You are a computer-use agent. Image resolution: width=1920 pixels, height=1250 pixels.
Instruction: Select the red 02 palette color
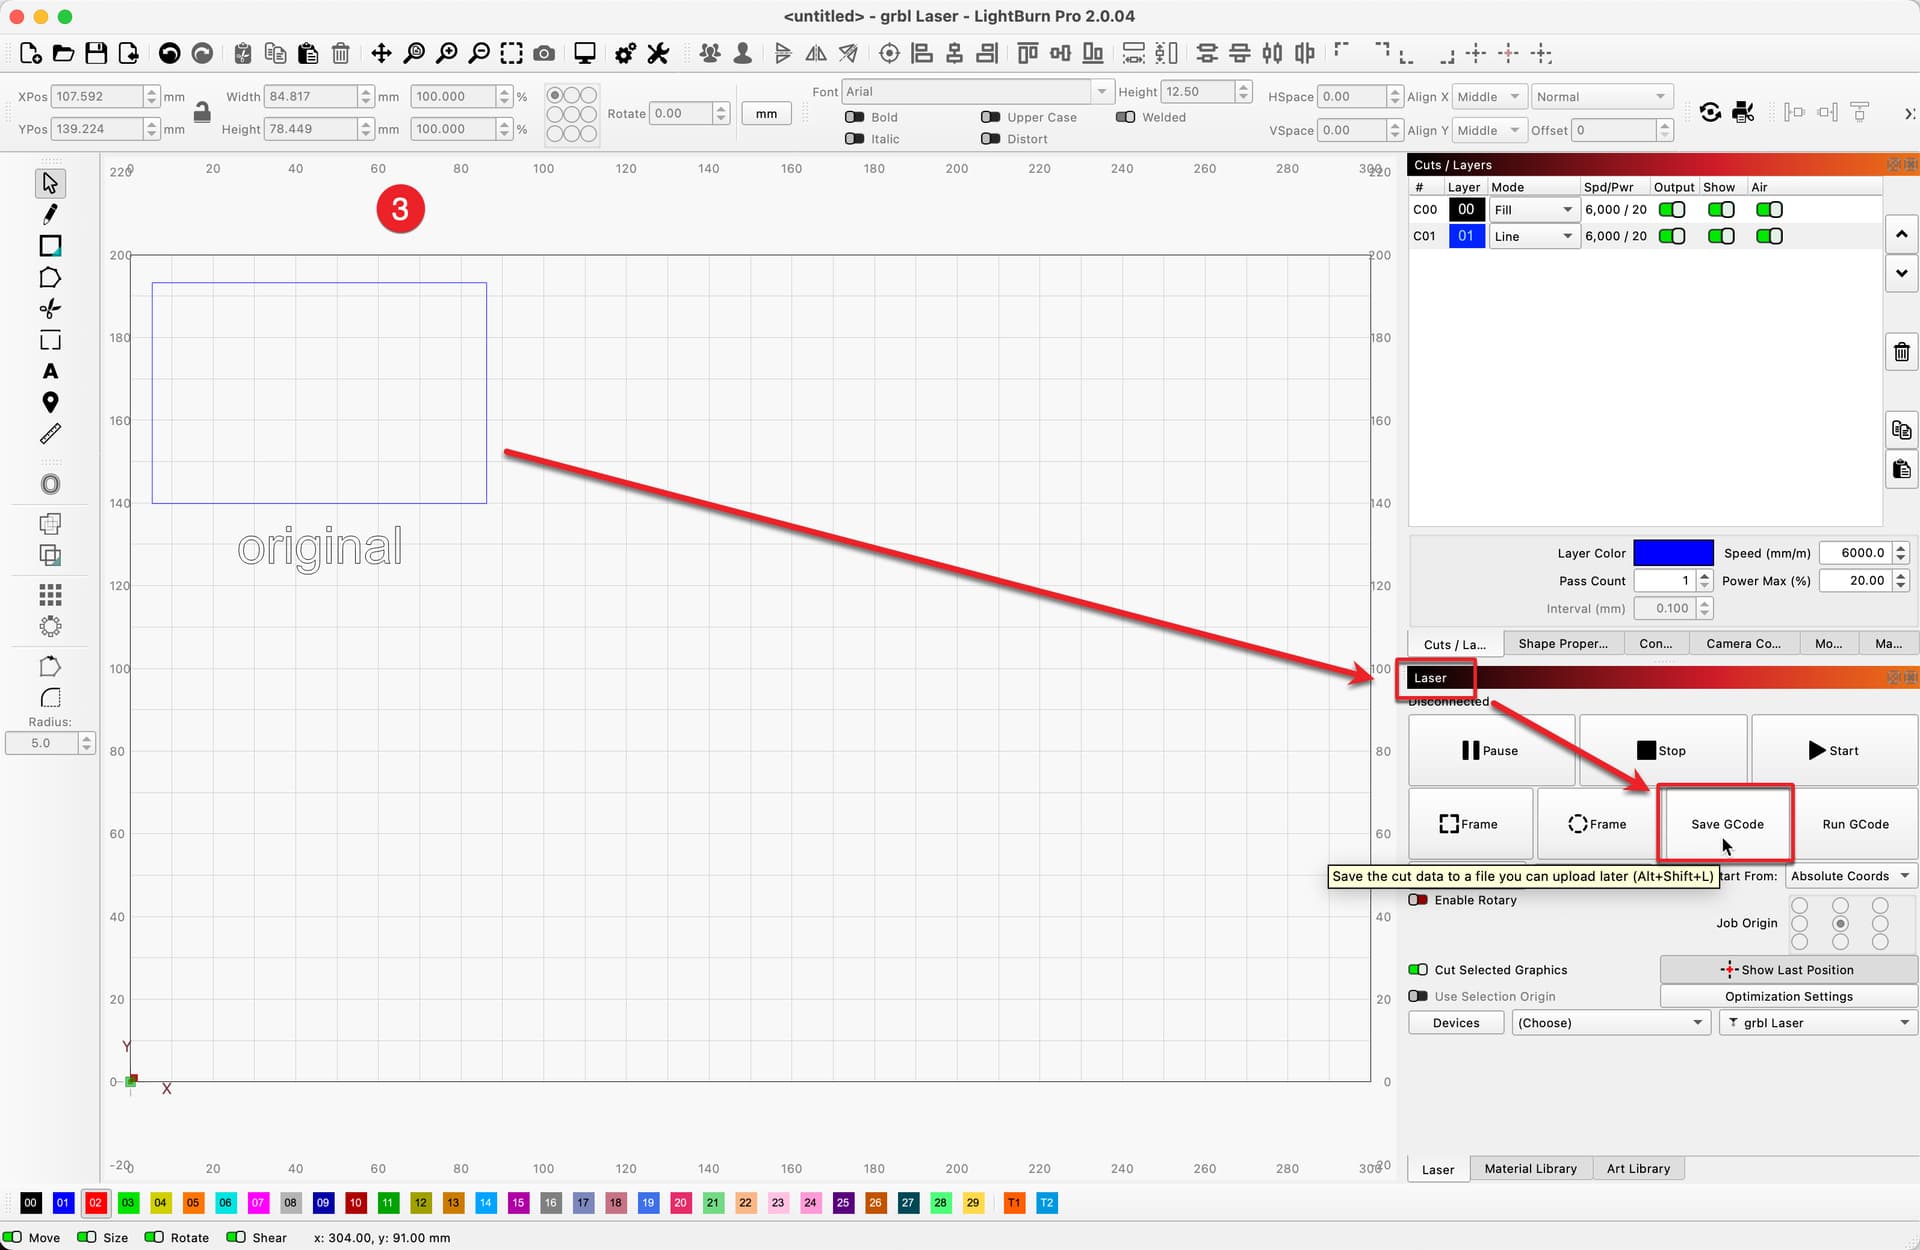tap(96, 1203)
